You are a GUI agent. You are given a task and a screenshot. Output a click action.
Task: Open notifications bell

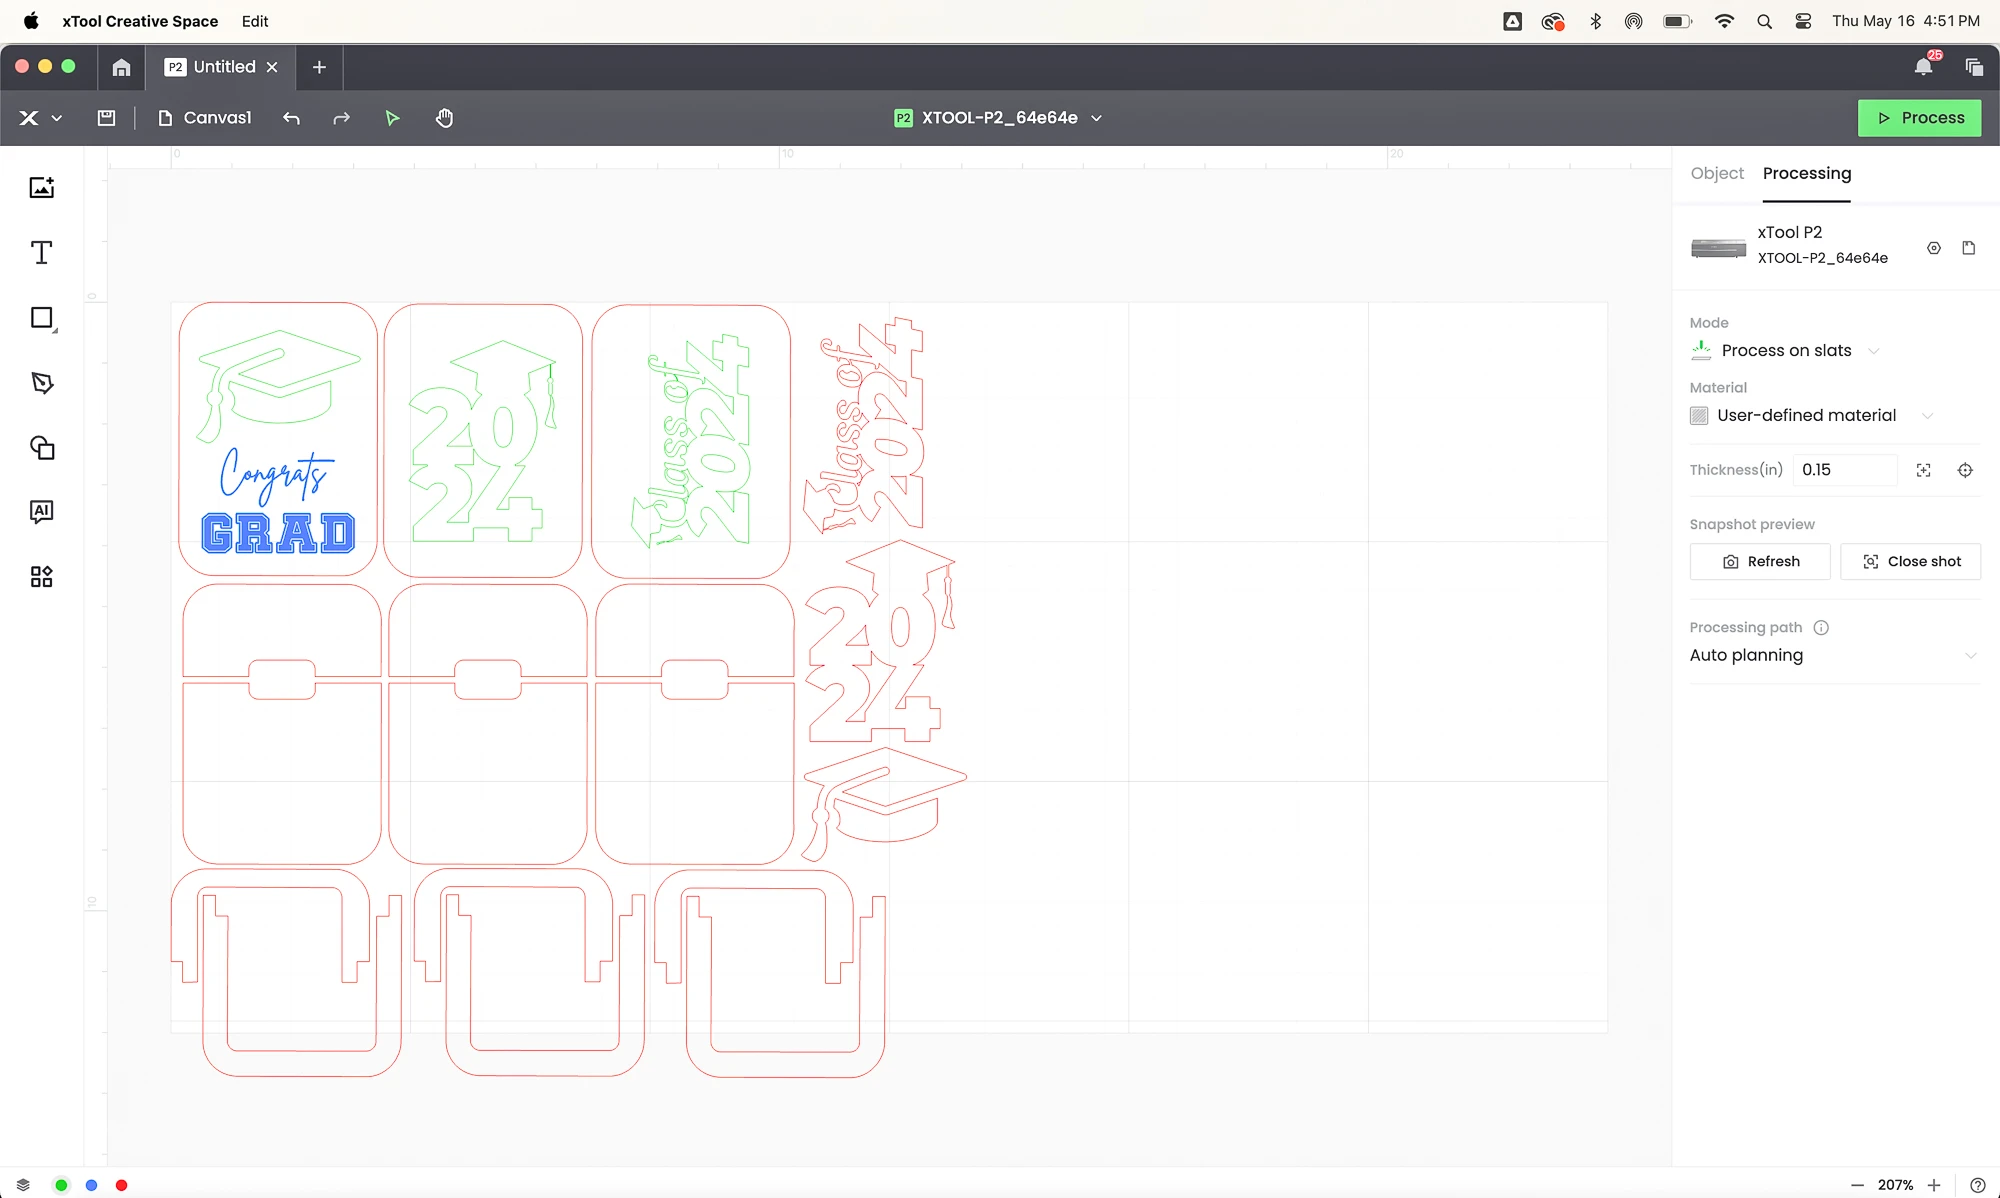tap(1923, 67)
